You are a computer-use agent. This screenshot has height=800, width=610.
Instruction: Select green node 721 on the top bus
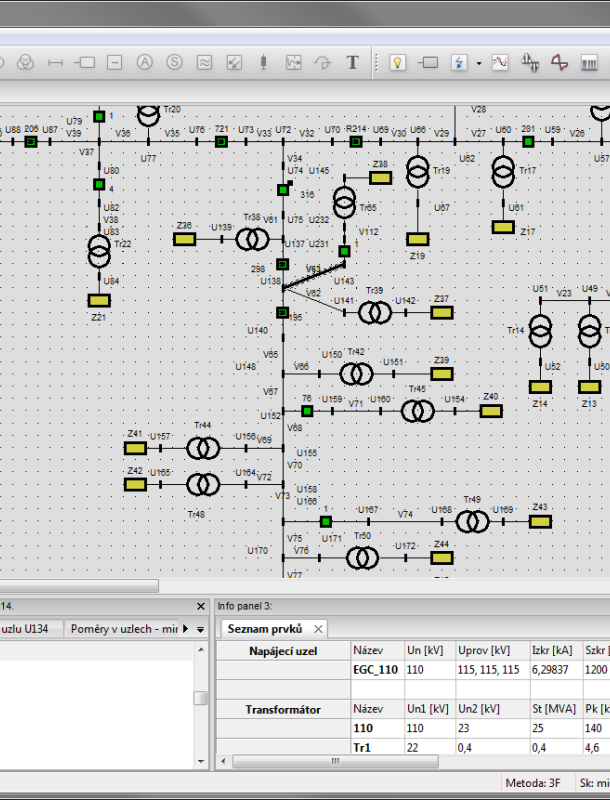221,141
